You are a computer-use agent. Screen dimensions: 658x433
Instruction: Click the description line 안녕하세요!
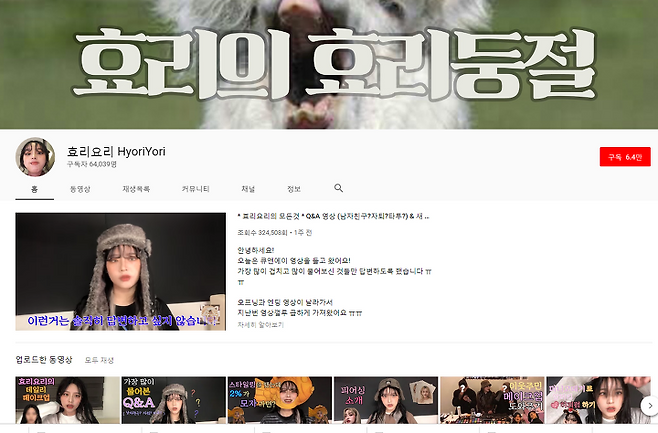pyautogui.click(x=256, y=250)
